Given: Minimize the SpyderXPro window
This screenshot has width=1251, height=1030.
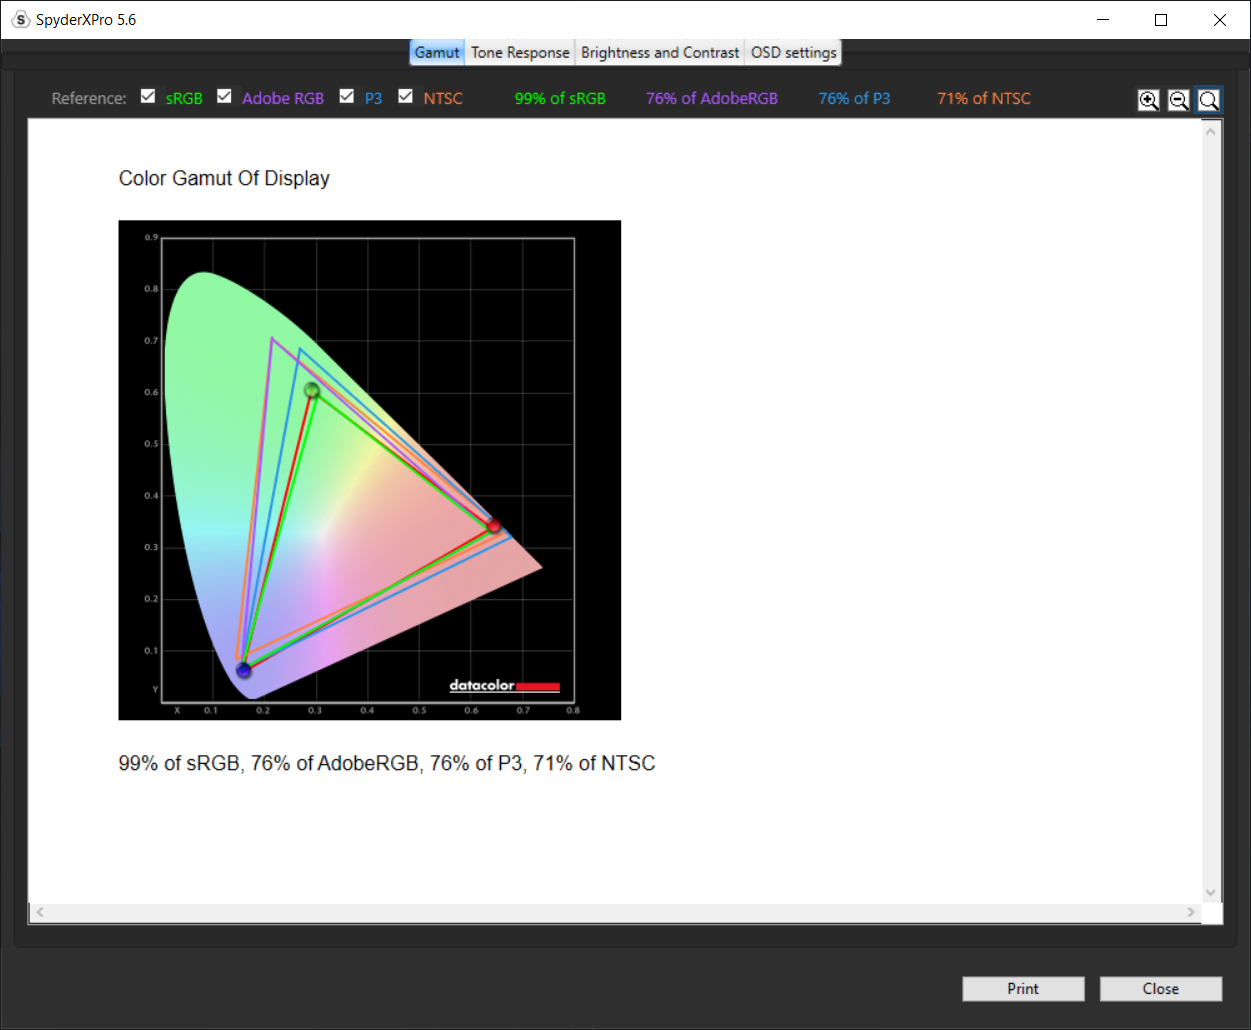Looking at the screenshot, I should [1103, 20].
